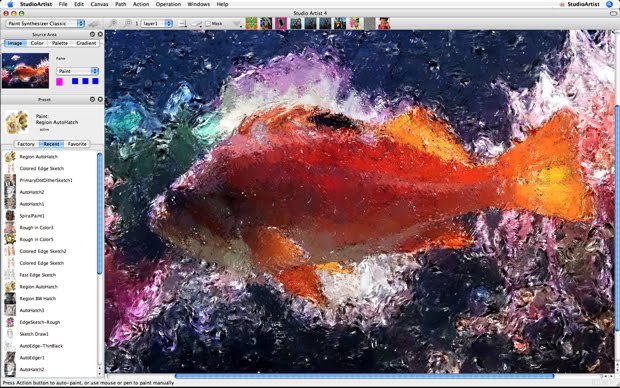Select the Rough in Color5 preset
Image resolution: width=620 pixels, height=388 pixels.
49,240
